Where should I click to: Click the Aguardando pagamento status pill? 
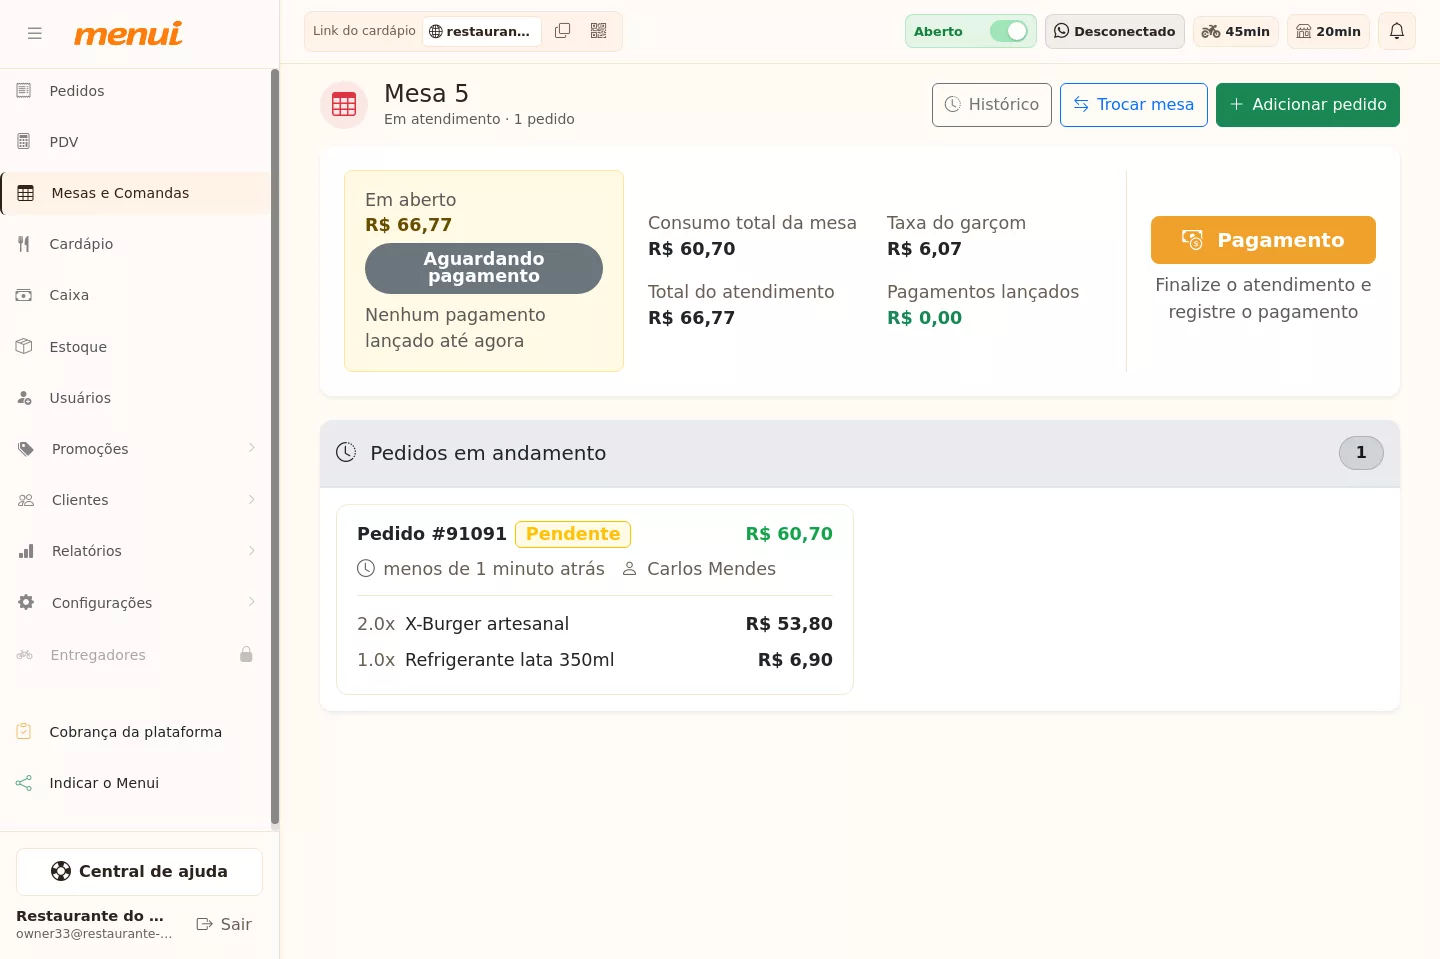(x=484, y=268)
